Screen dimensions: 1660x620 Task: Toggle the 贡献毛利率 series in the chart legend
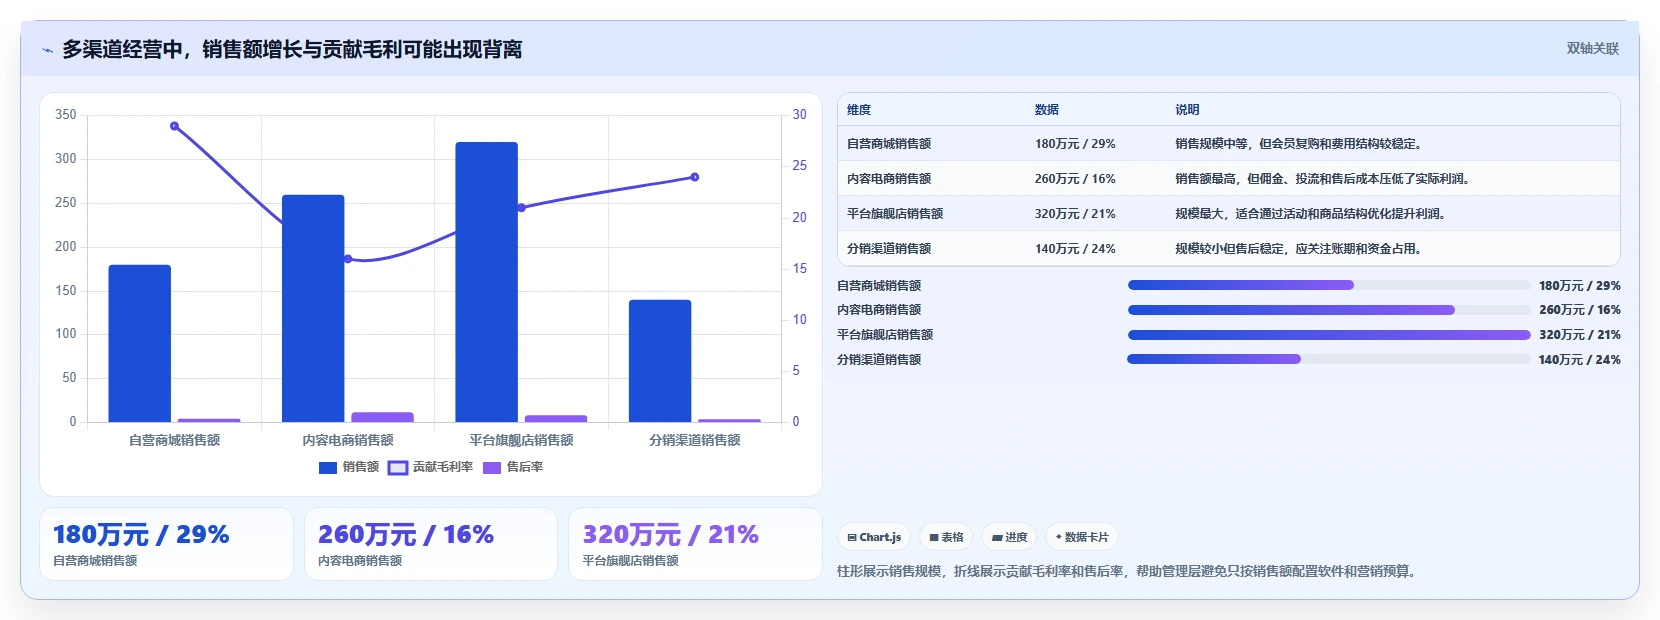click(x=430, y=467)
